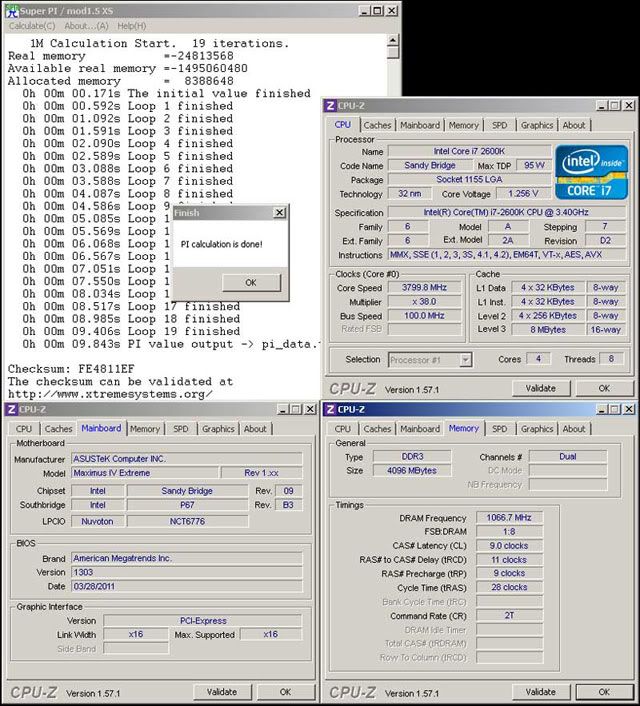Click the Checksum: FE4811EF line in Super PI
The width and height of the screenshot is (640, 706).
click(x=71, y=369)
